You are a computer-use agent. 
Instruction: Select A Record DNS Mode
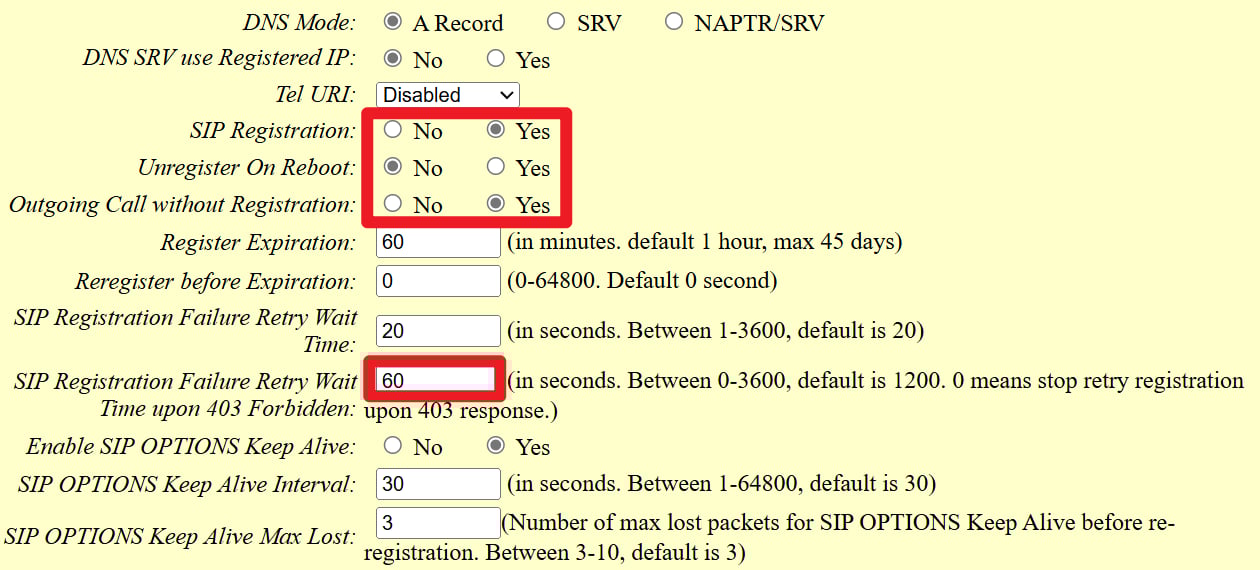[x=393, y=21]
